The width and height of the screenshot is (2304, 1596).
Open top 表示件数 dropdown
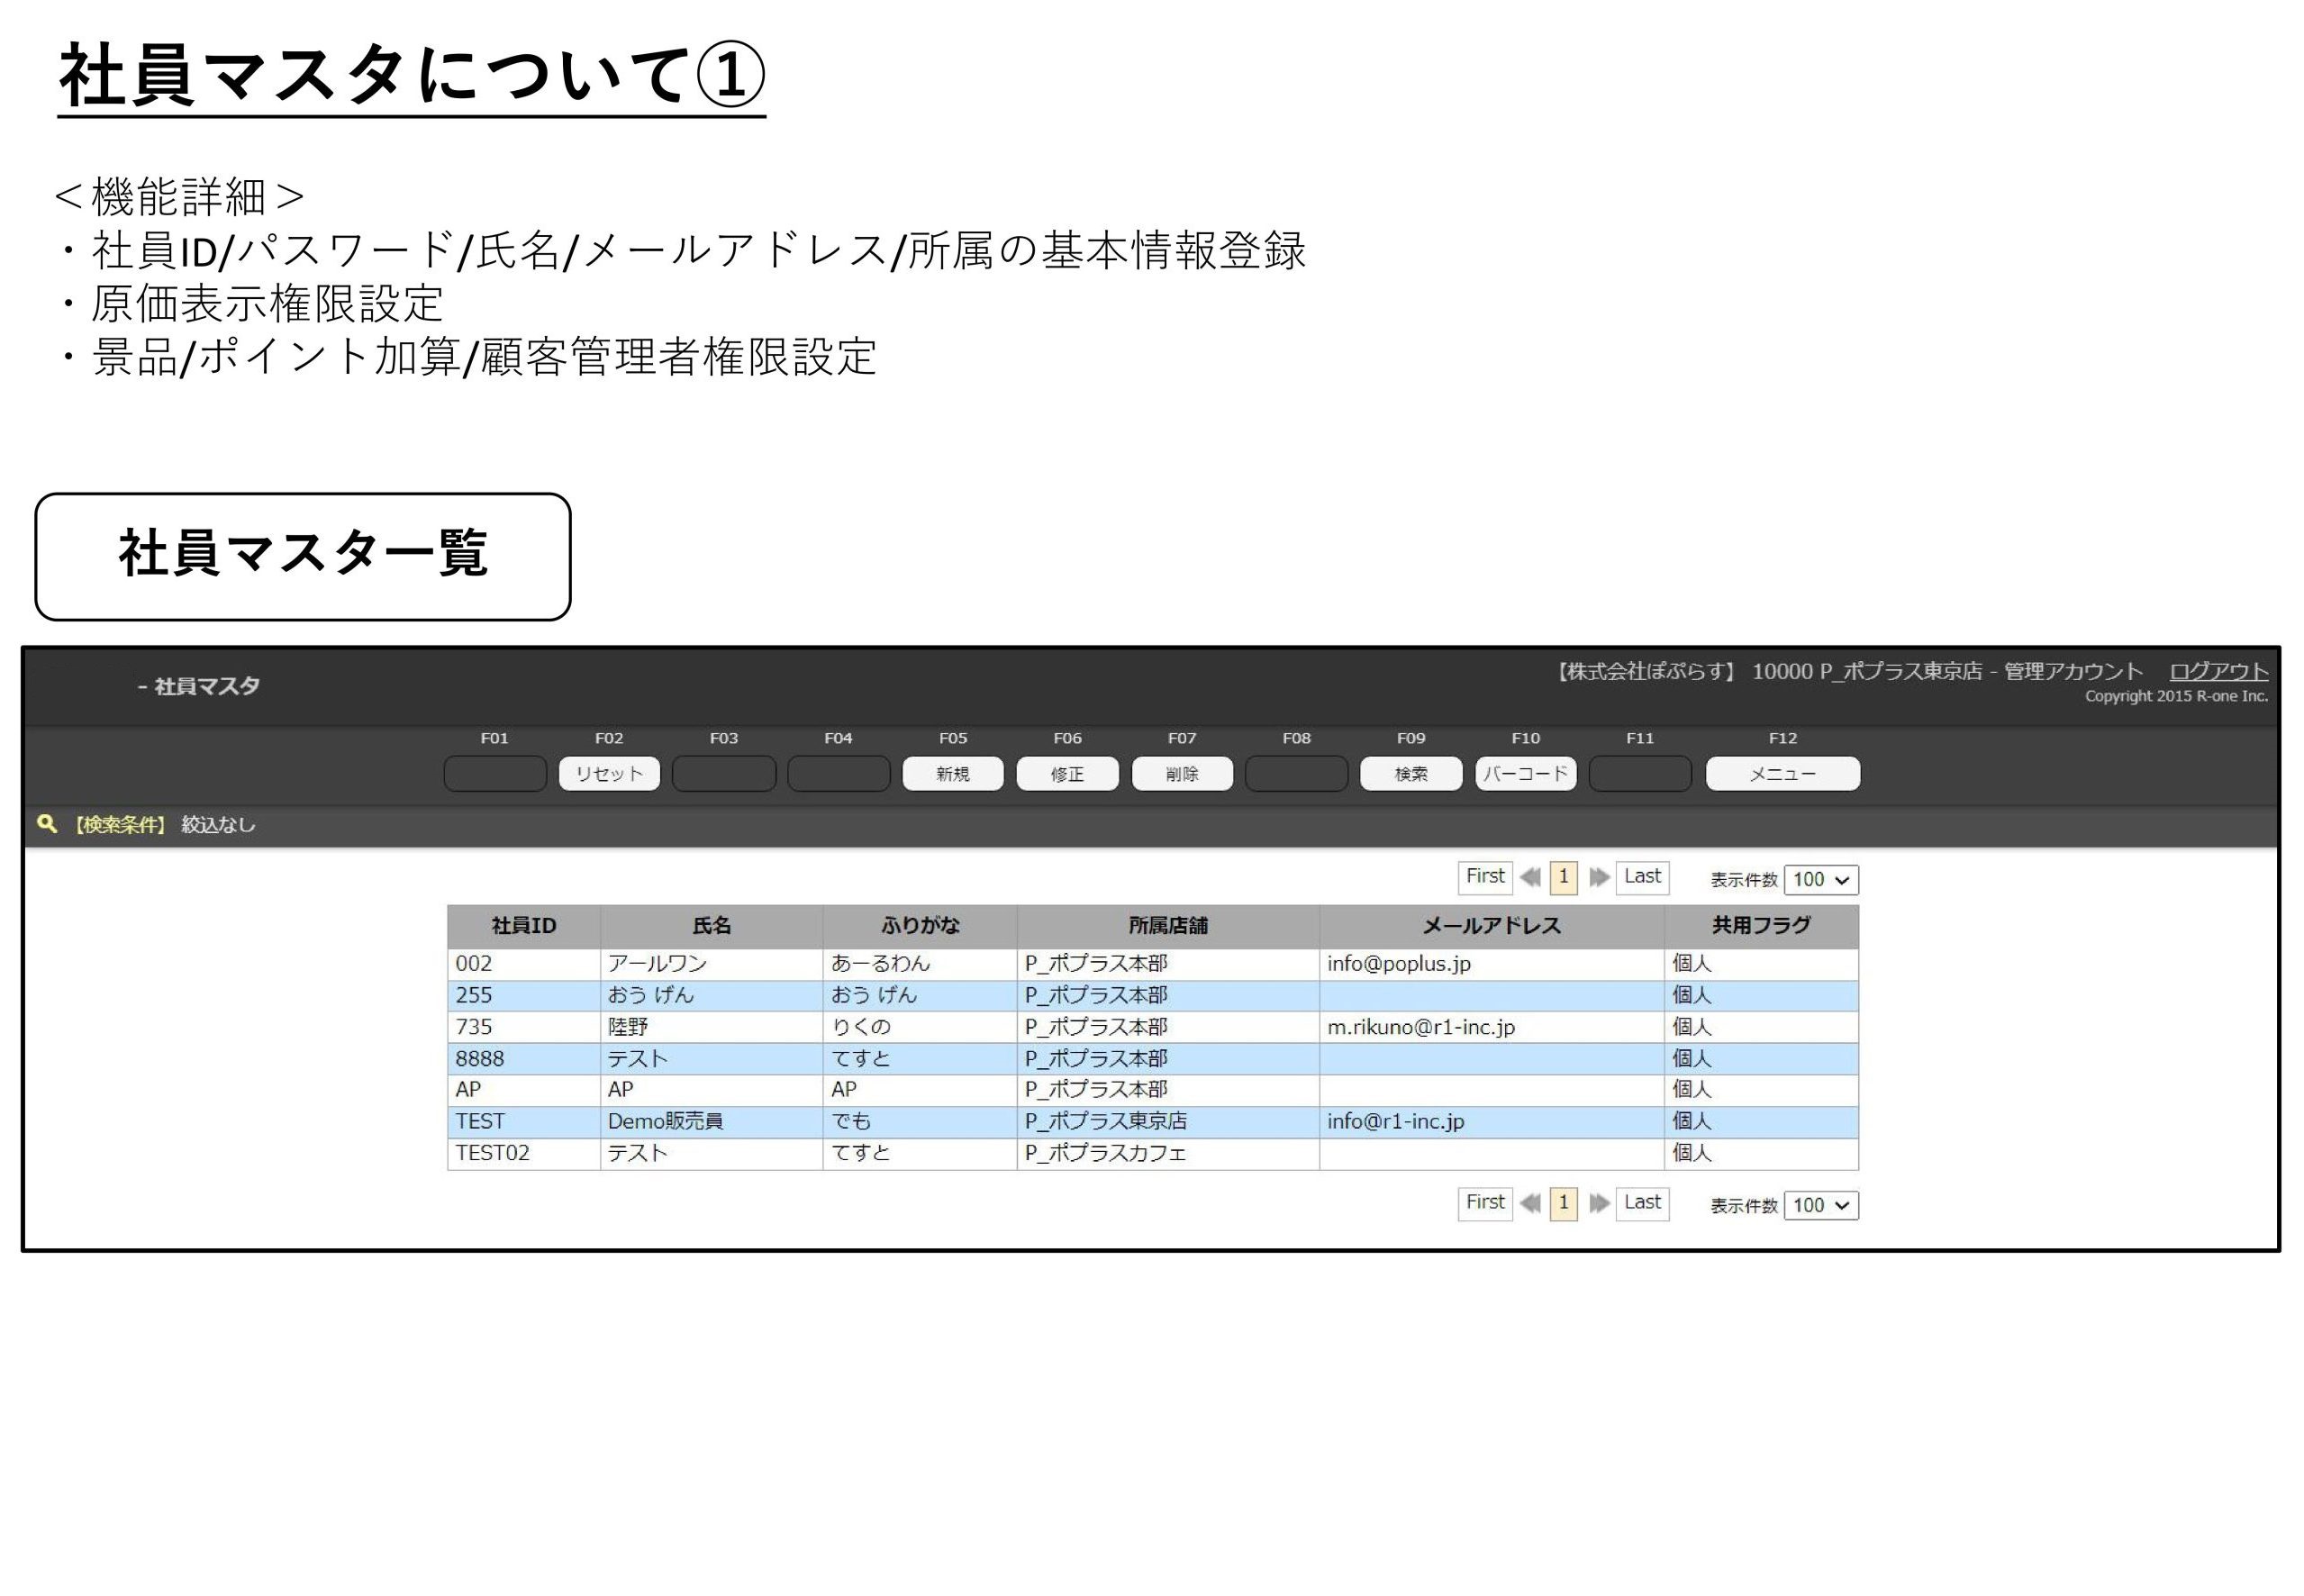pos(1820,879)
